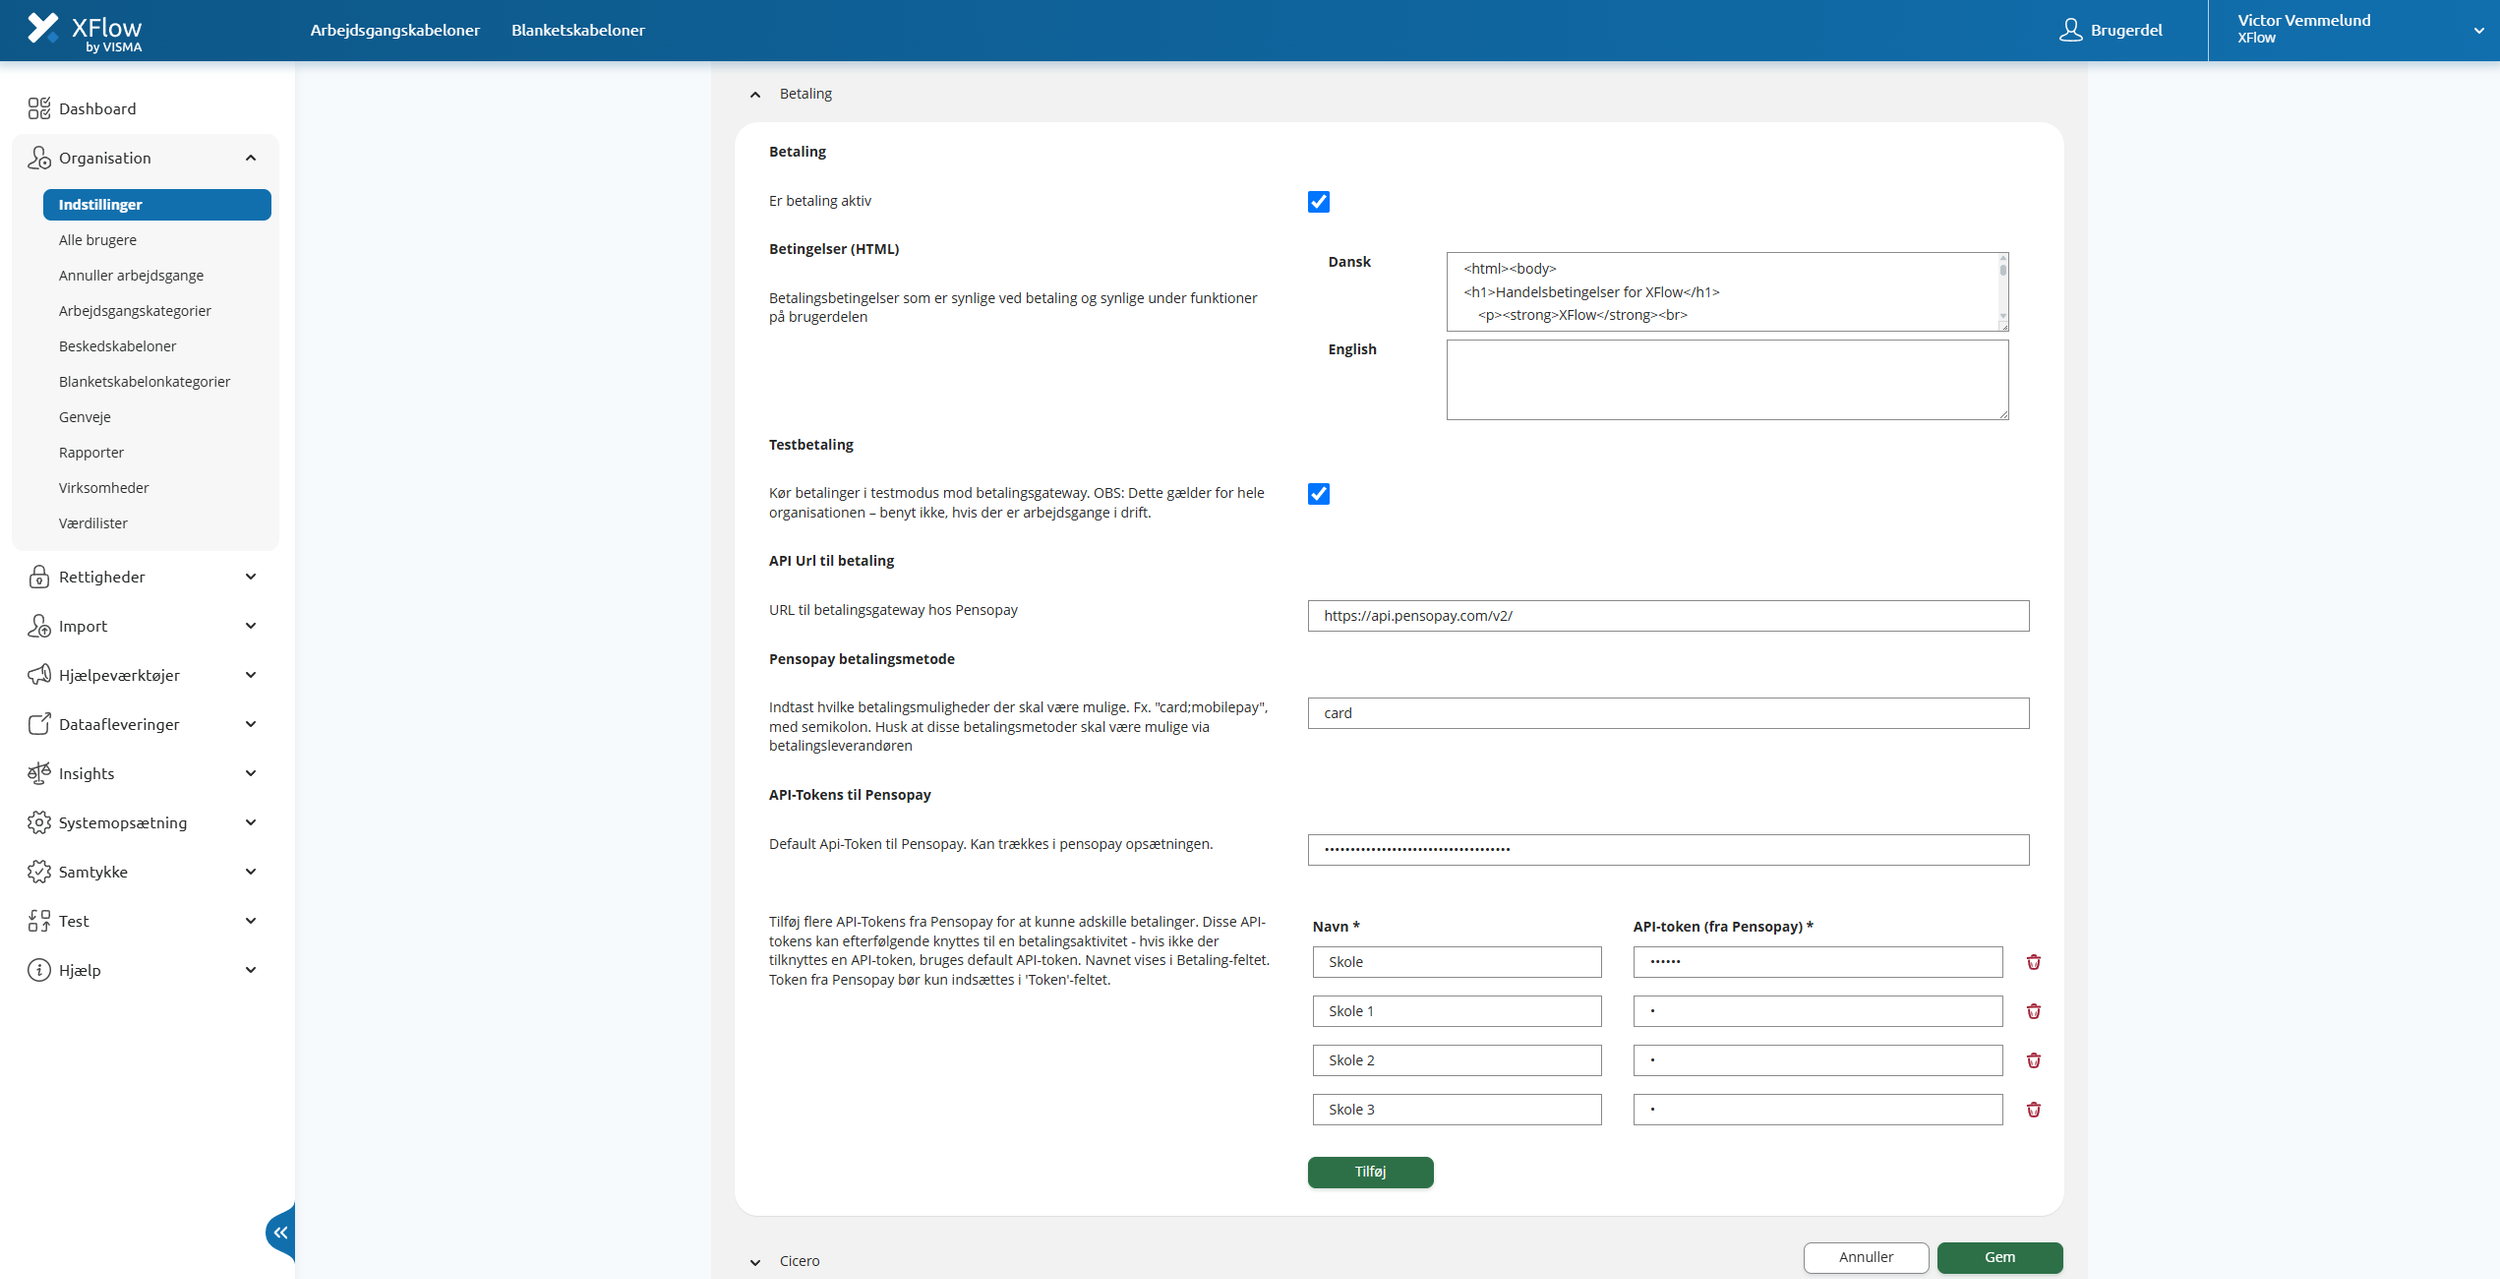
Task: Cancel changes with the Annuller button
Action: [x=1866, y=1257]
